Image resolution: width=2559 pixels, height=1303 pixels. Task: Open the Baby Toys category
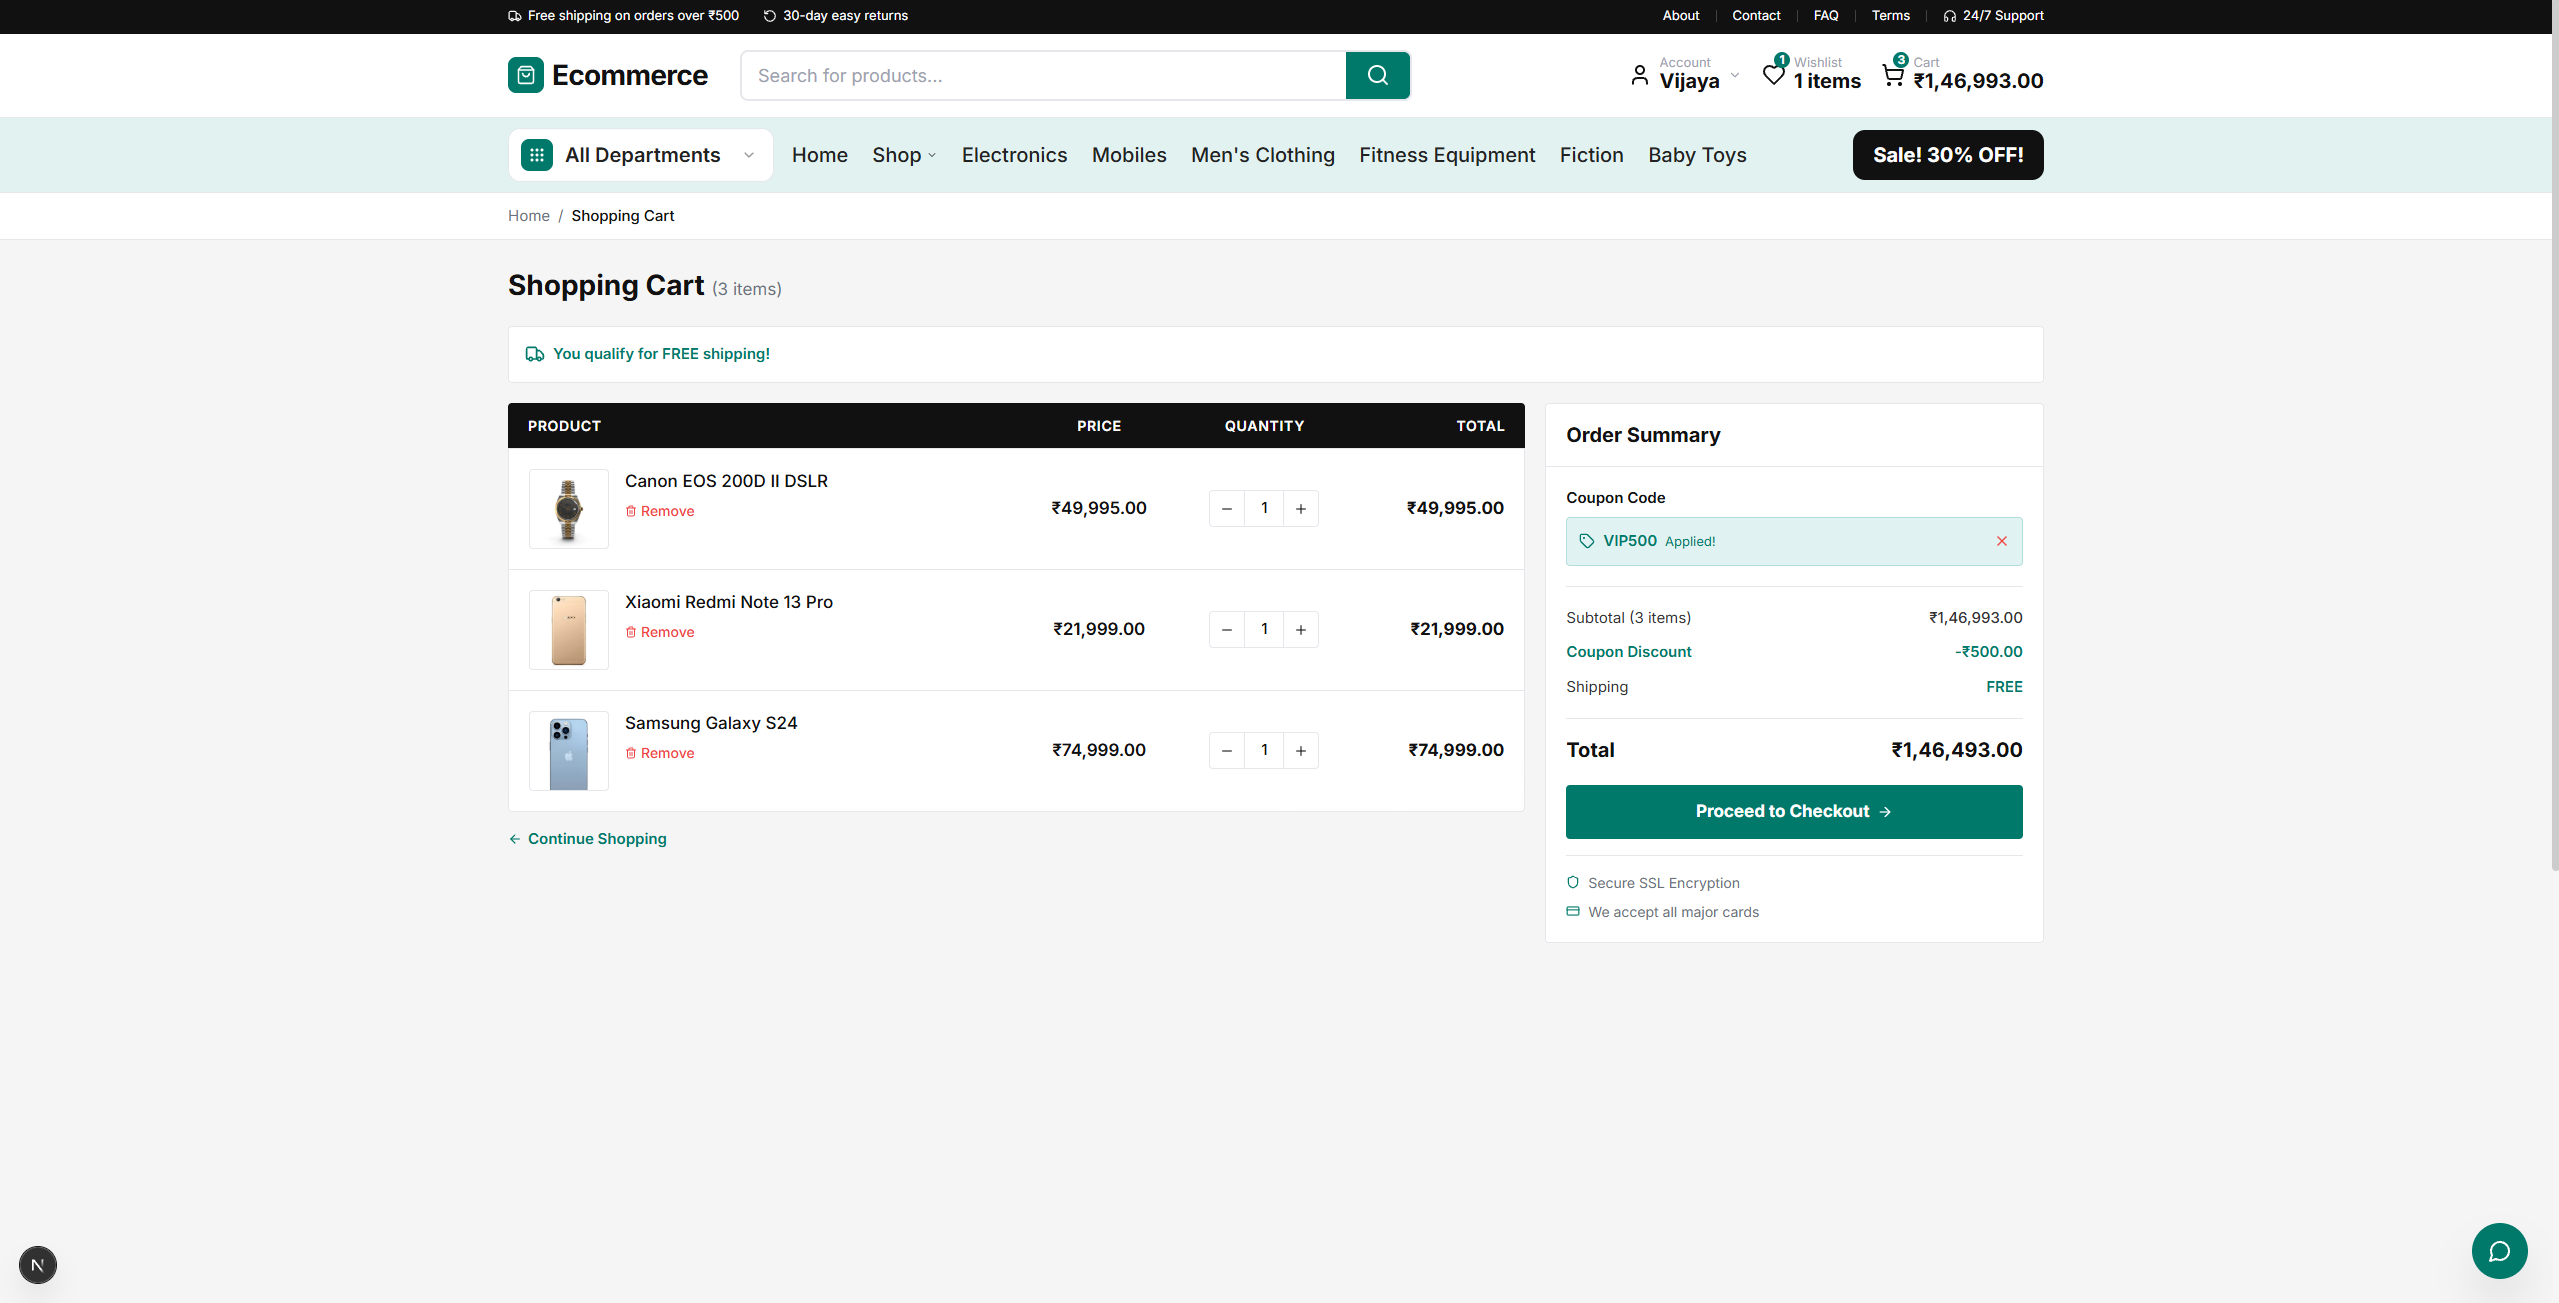pyautogui.click(x=1697, y=155)
